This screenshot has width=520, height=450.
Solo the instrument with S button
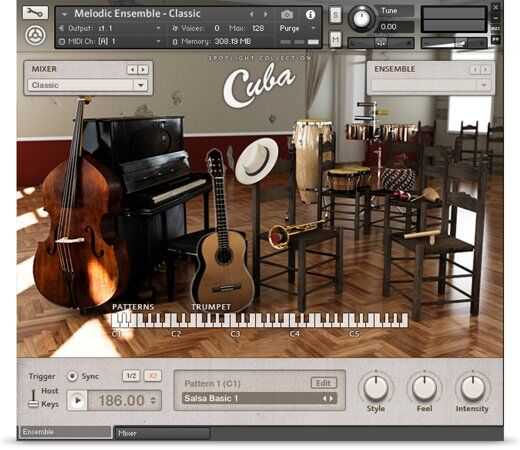(x=335, y=15)
